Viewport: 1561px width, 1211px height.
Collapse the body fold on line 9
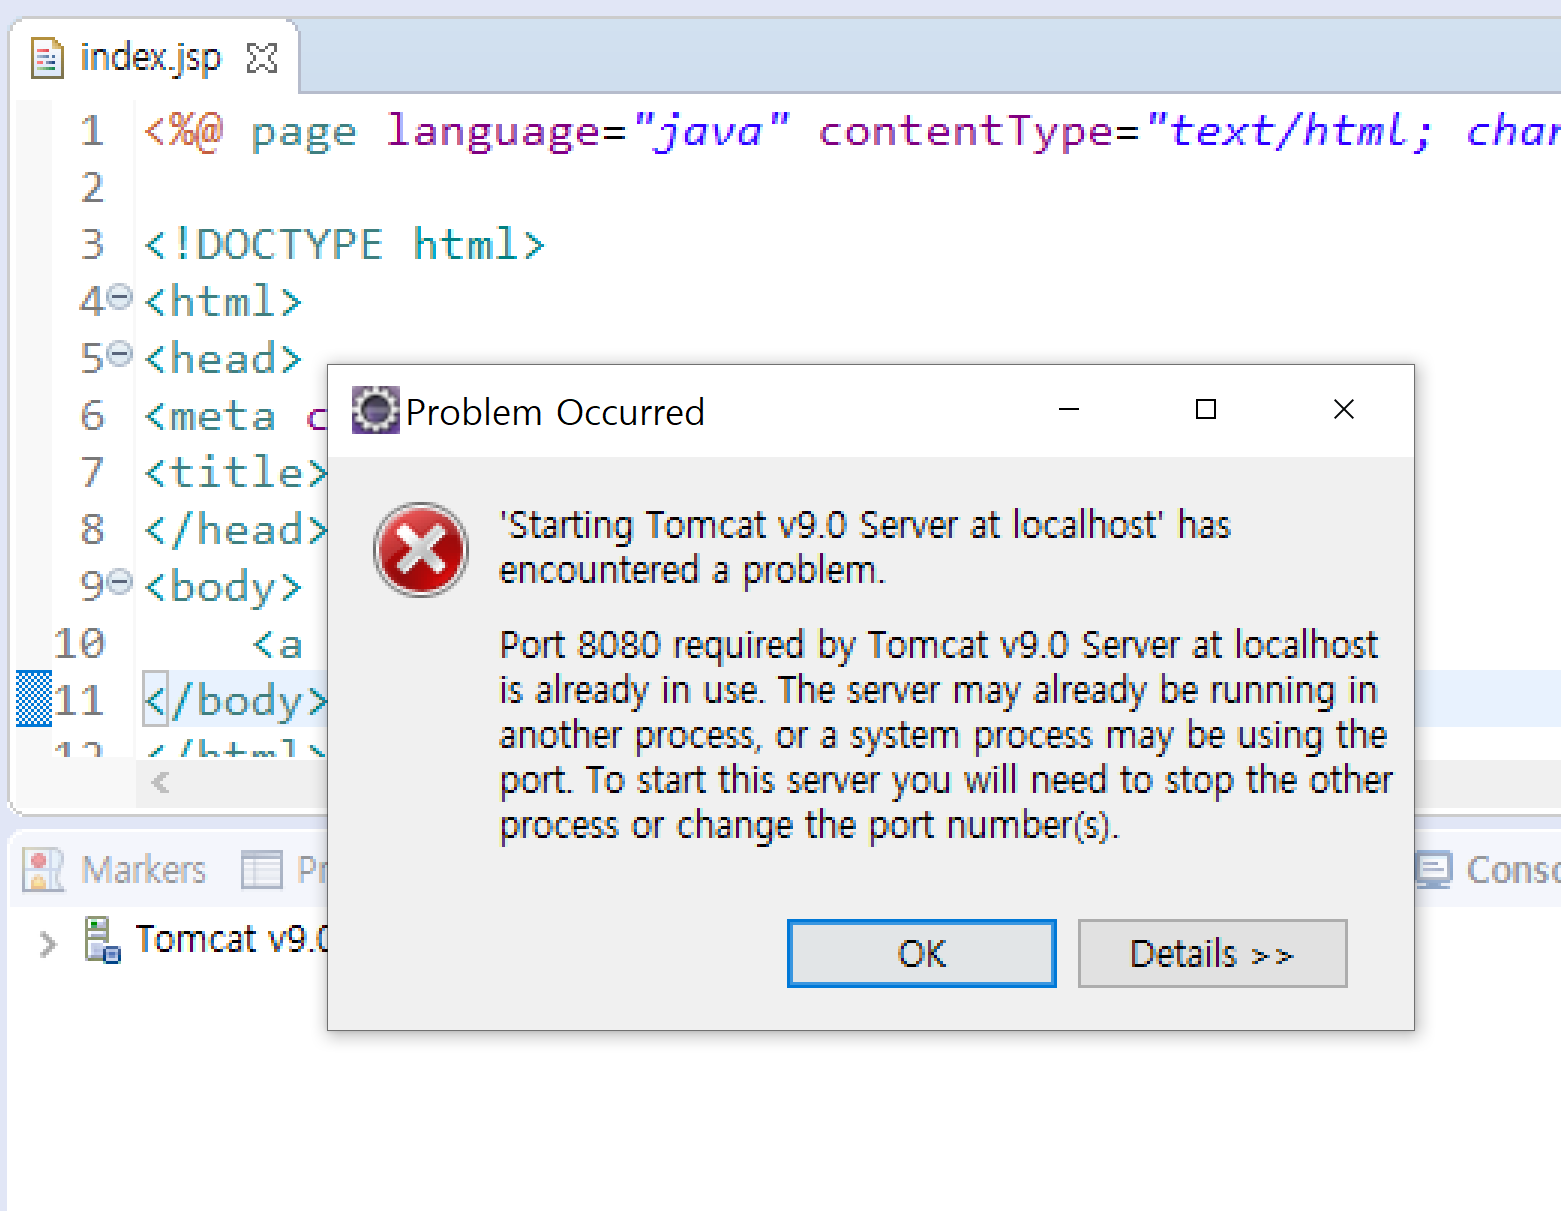tap(120, 582)
